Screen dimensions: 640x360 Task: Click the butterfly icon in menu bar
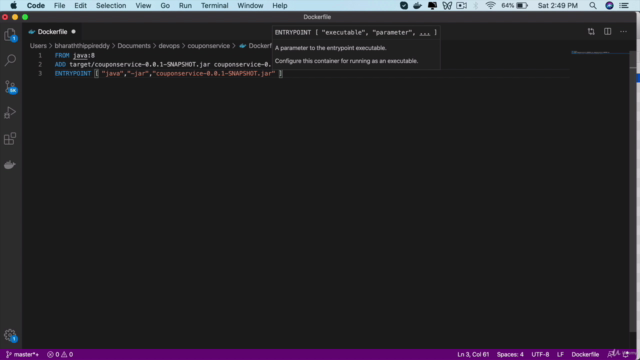pos(447,6)
